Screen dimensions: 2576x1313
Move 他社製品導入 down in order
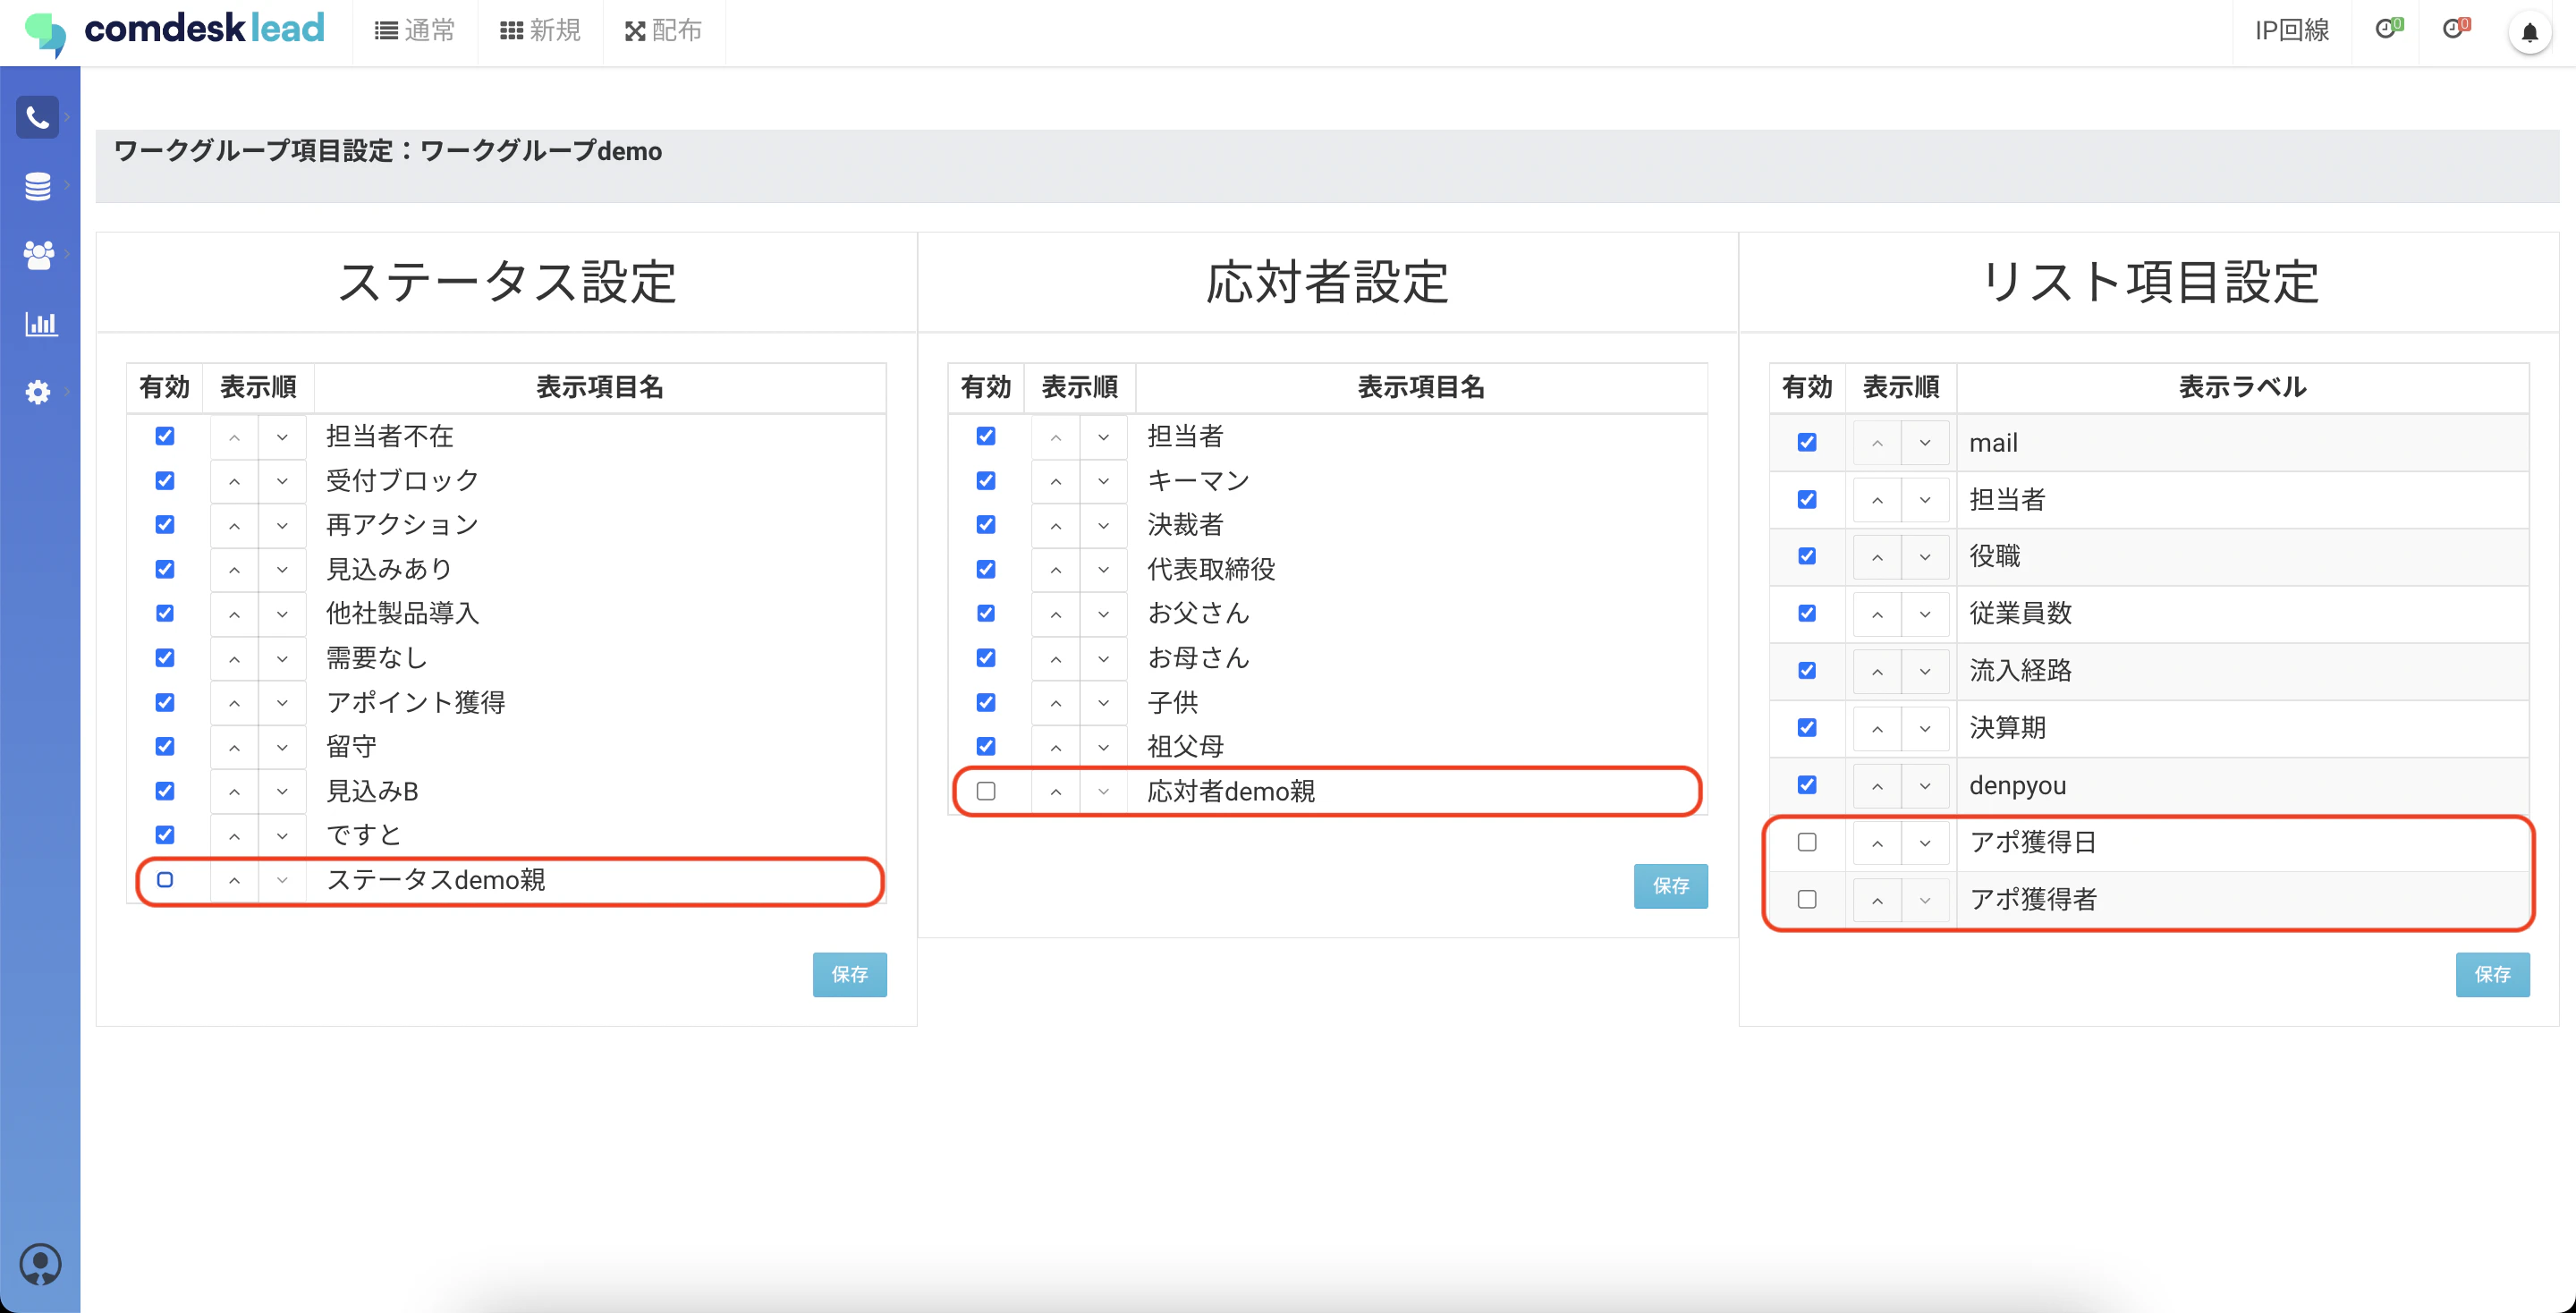click(x=282, y=614)
